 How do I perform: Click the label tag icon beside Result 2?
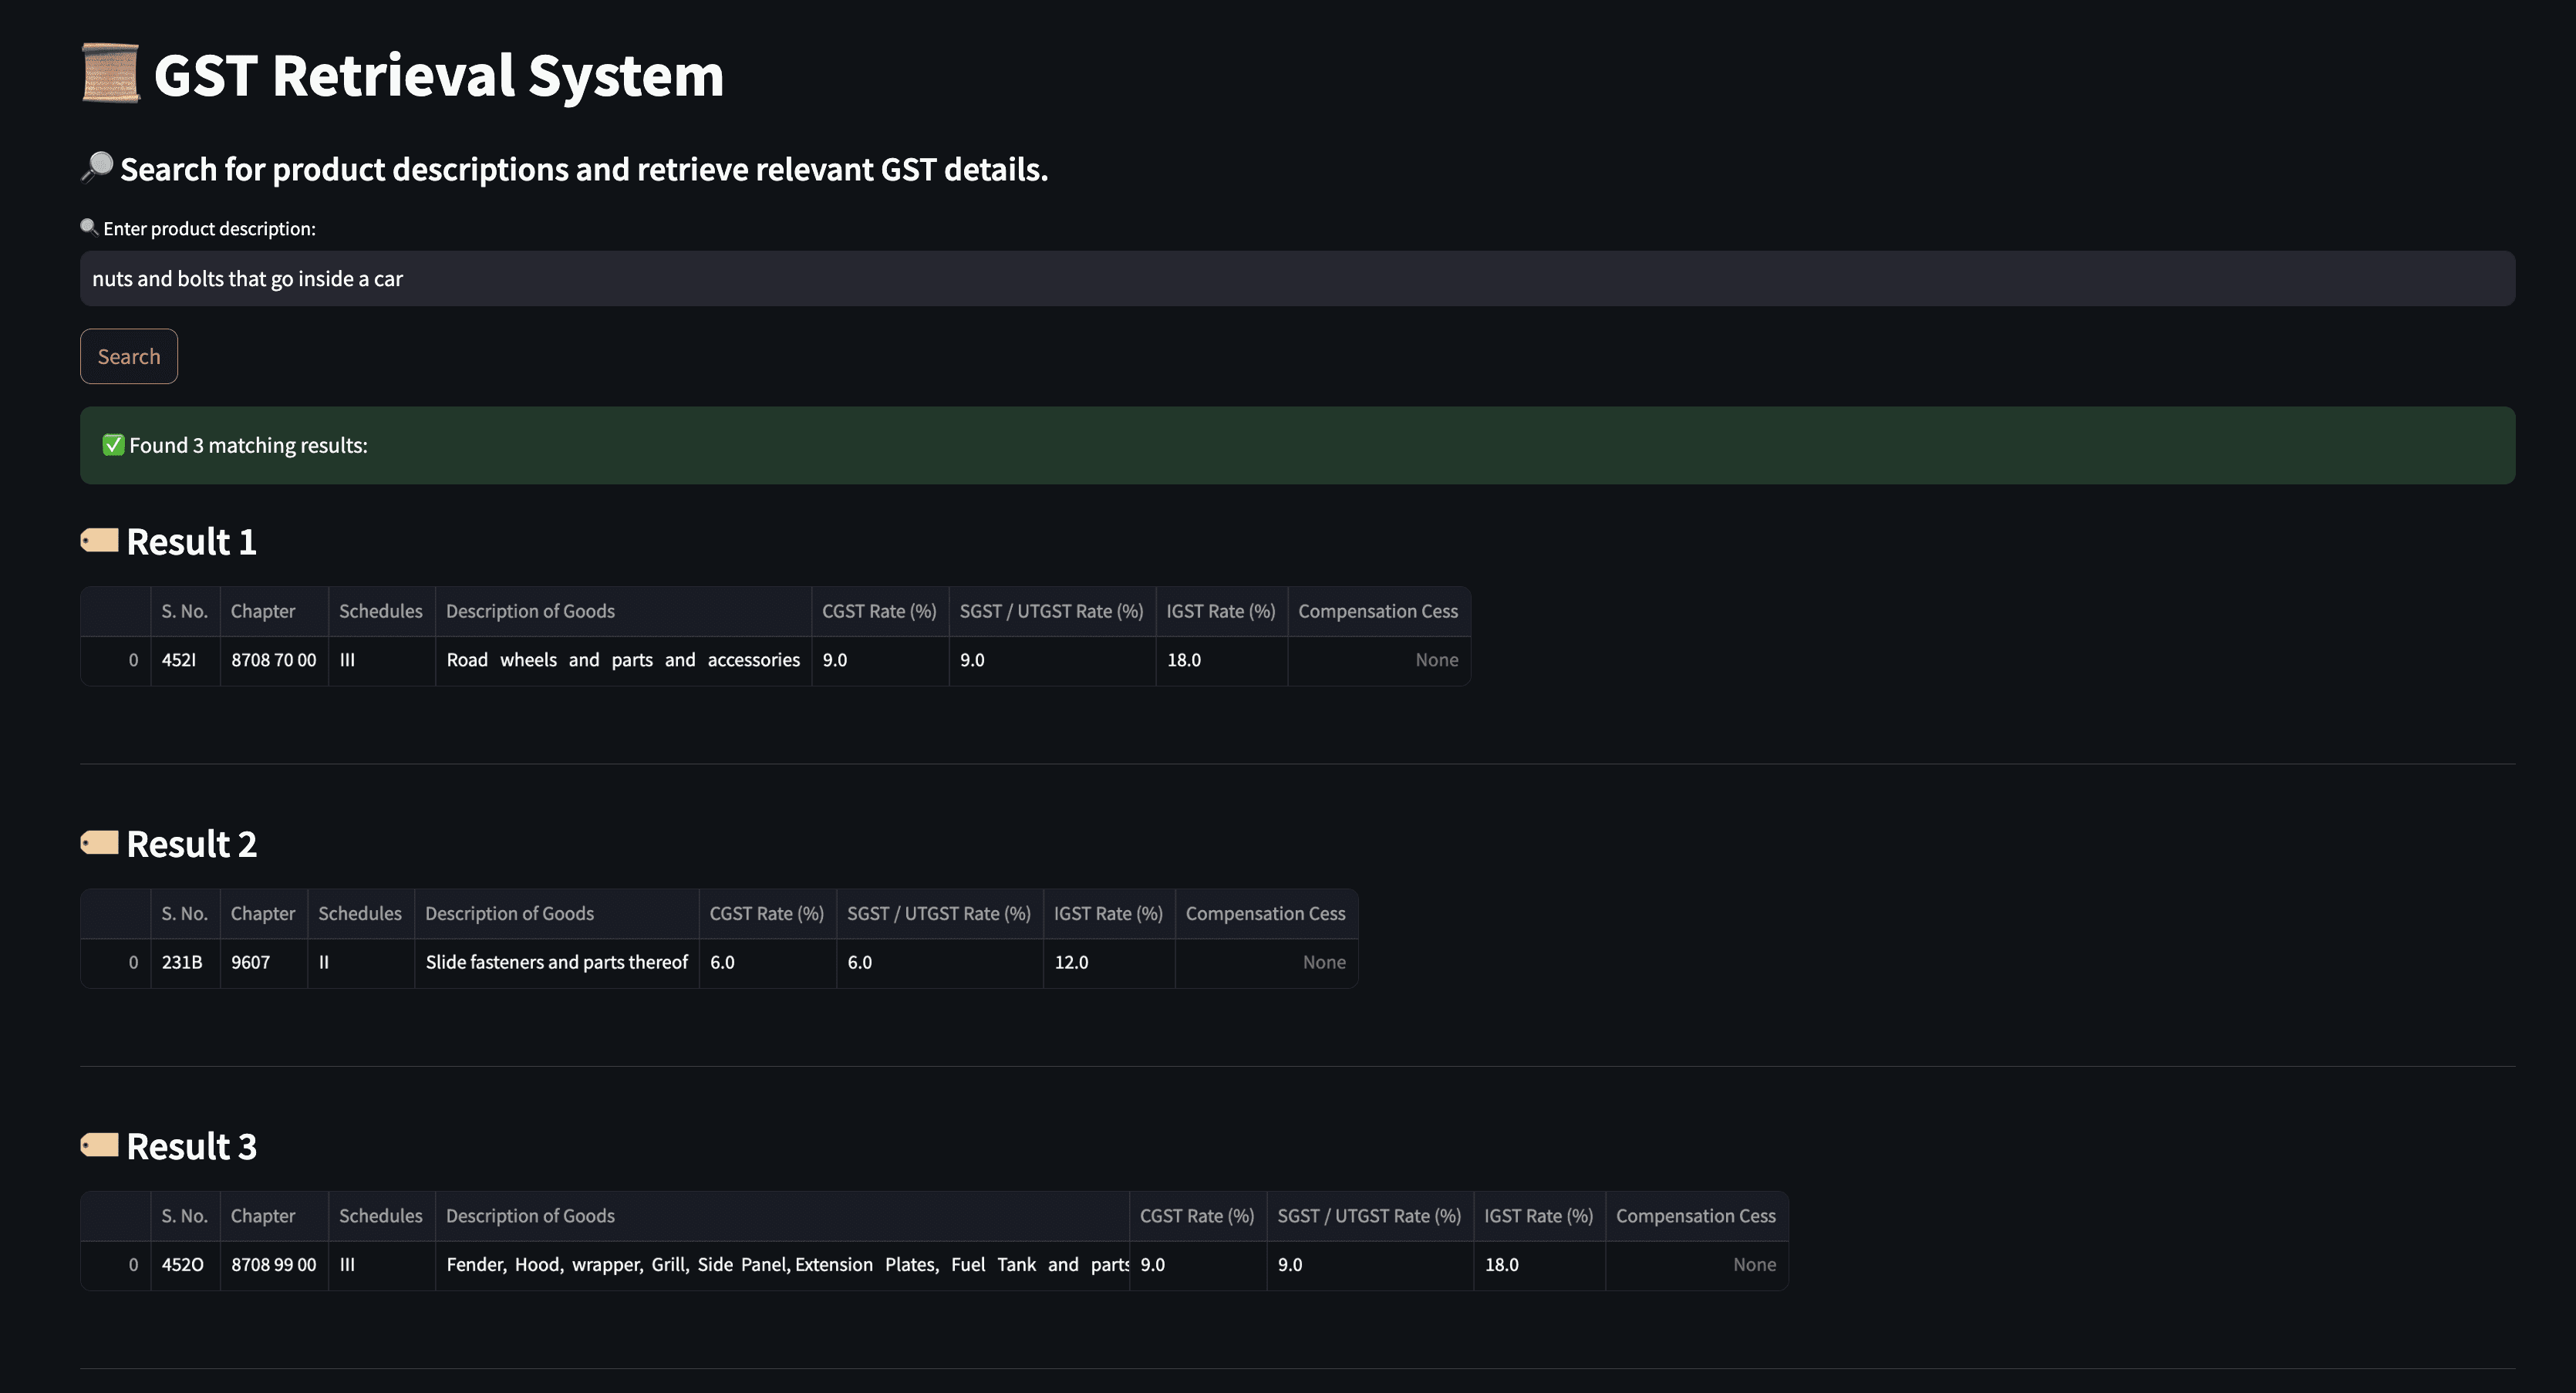pyautogui.click(x=99, y=843)
